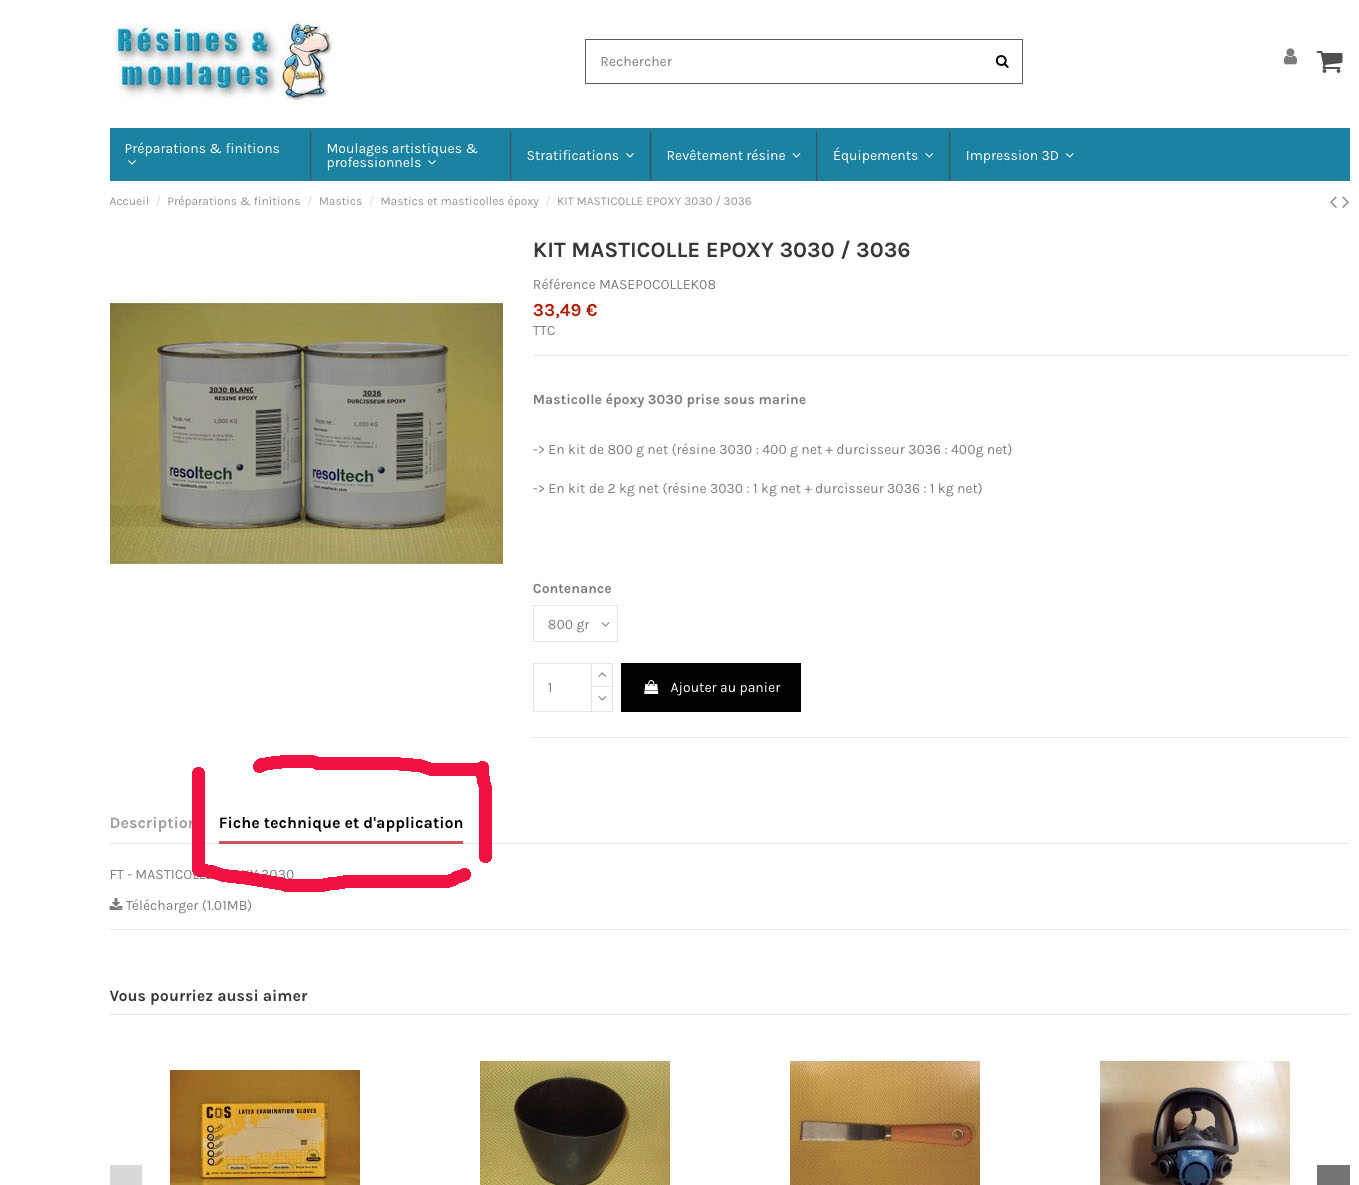1359x1185 pixels.
Task: Click the download icon beside Télécharger
Action: point(116,904)
